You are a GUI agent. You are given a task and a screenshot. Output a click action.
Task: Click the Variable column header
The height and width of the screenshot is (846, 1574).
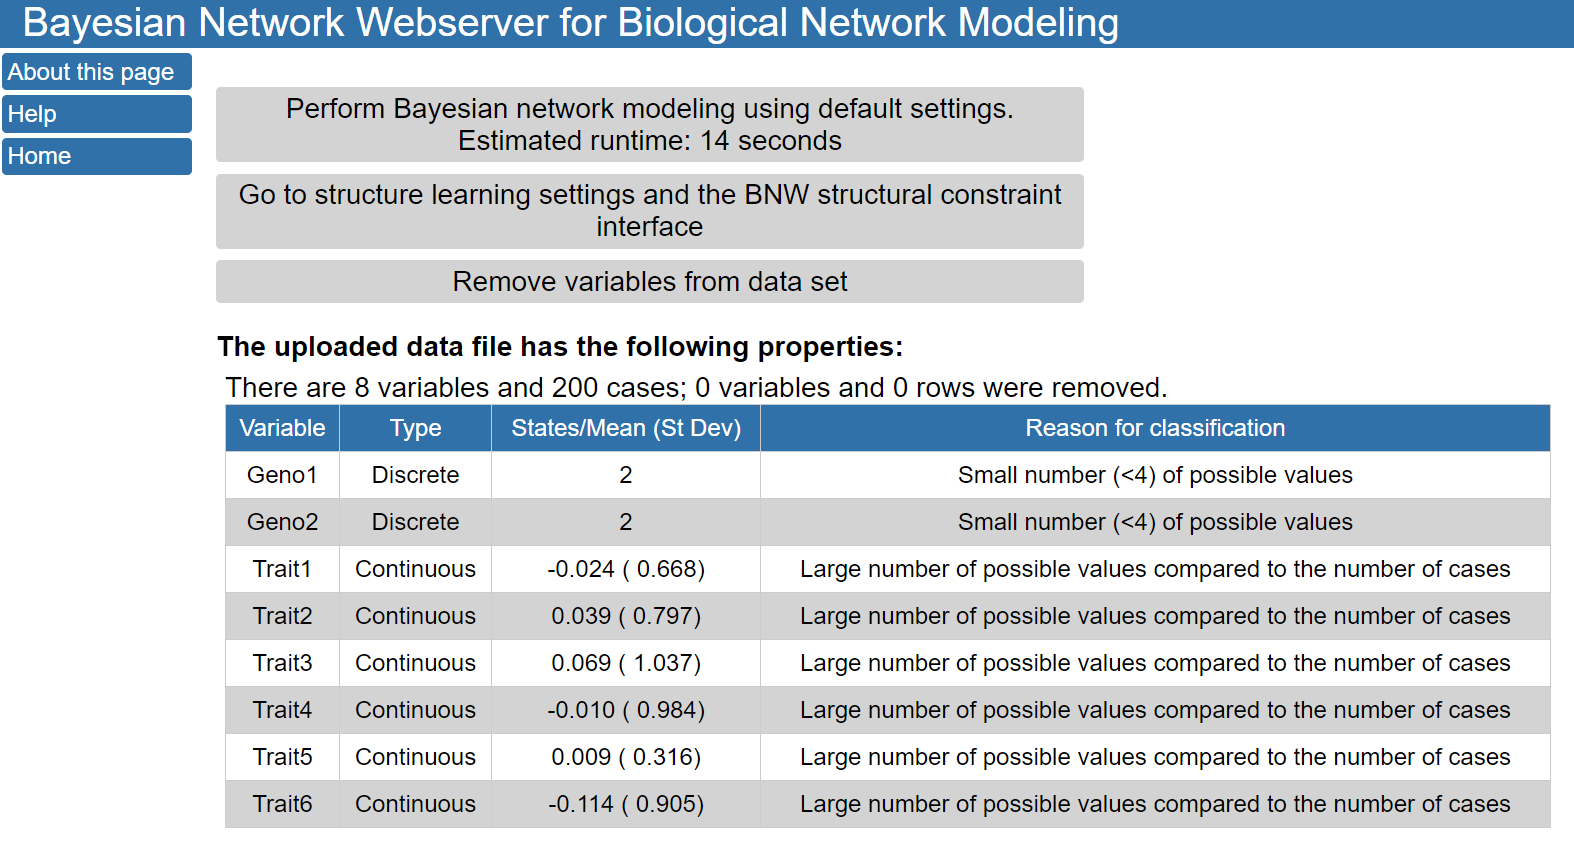tap(282, 428)
